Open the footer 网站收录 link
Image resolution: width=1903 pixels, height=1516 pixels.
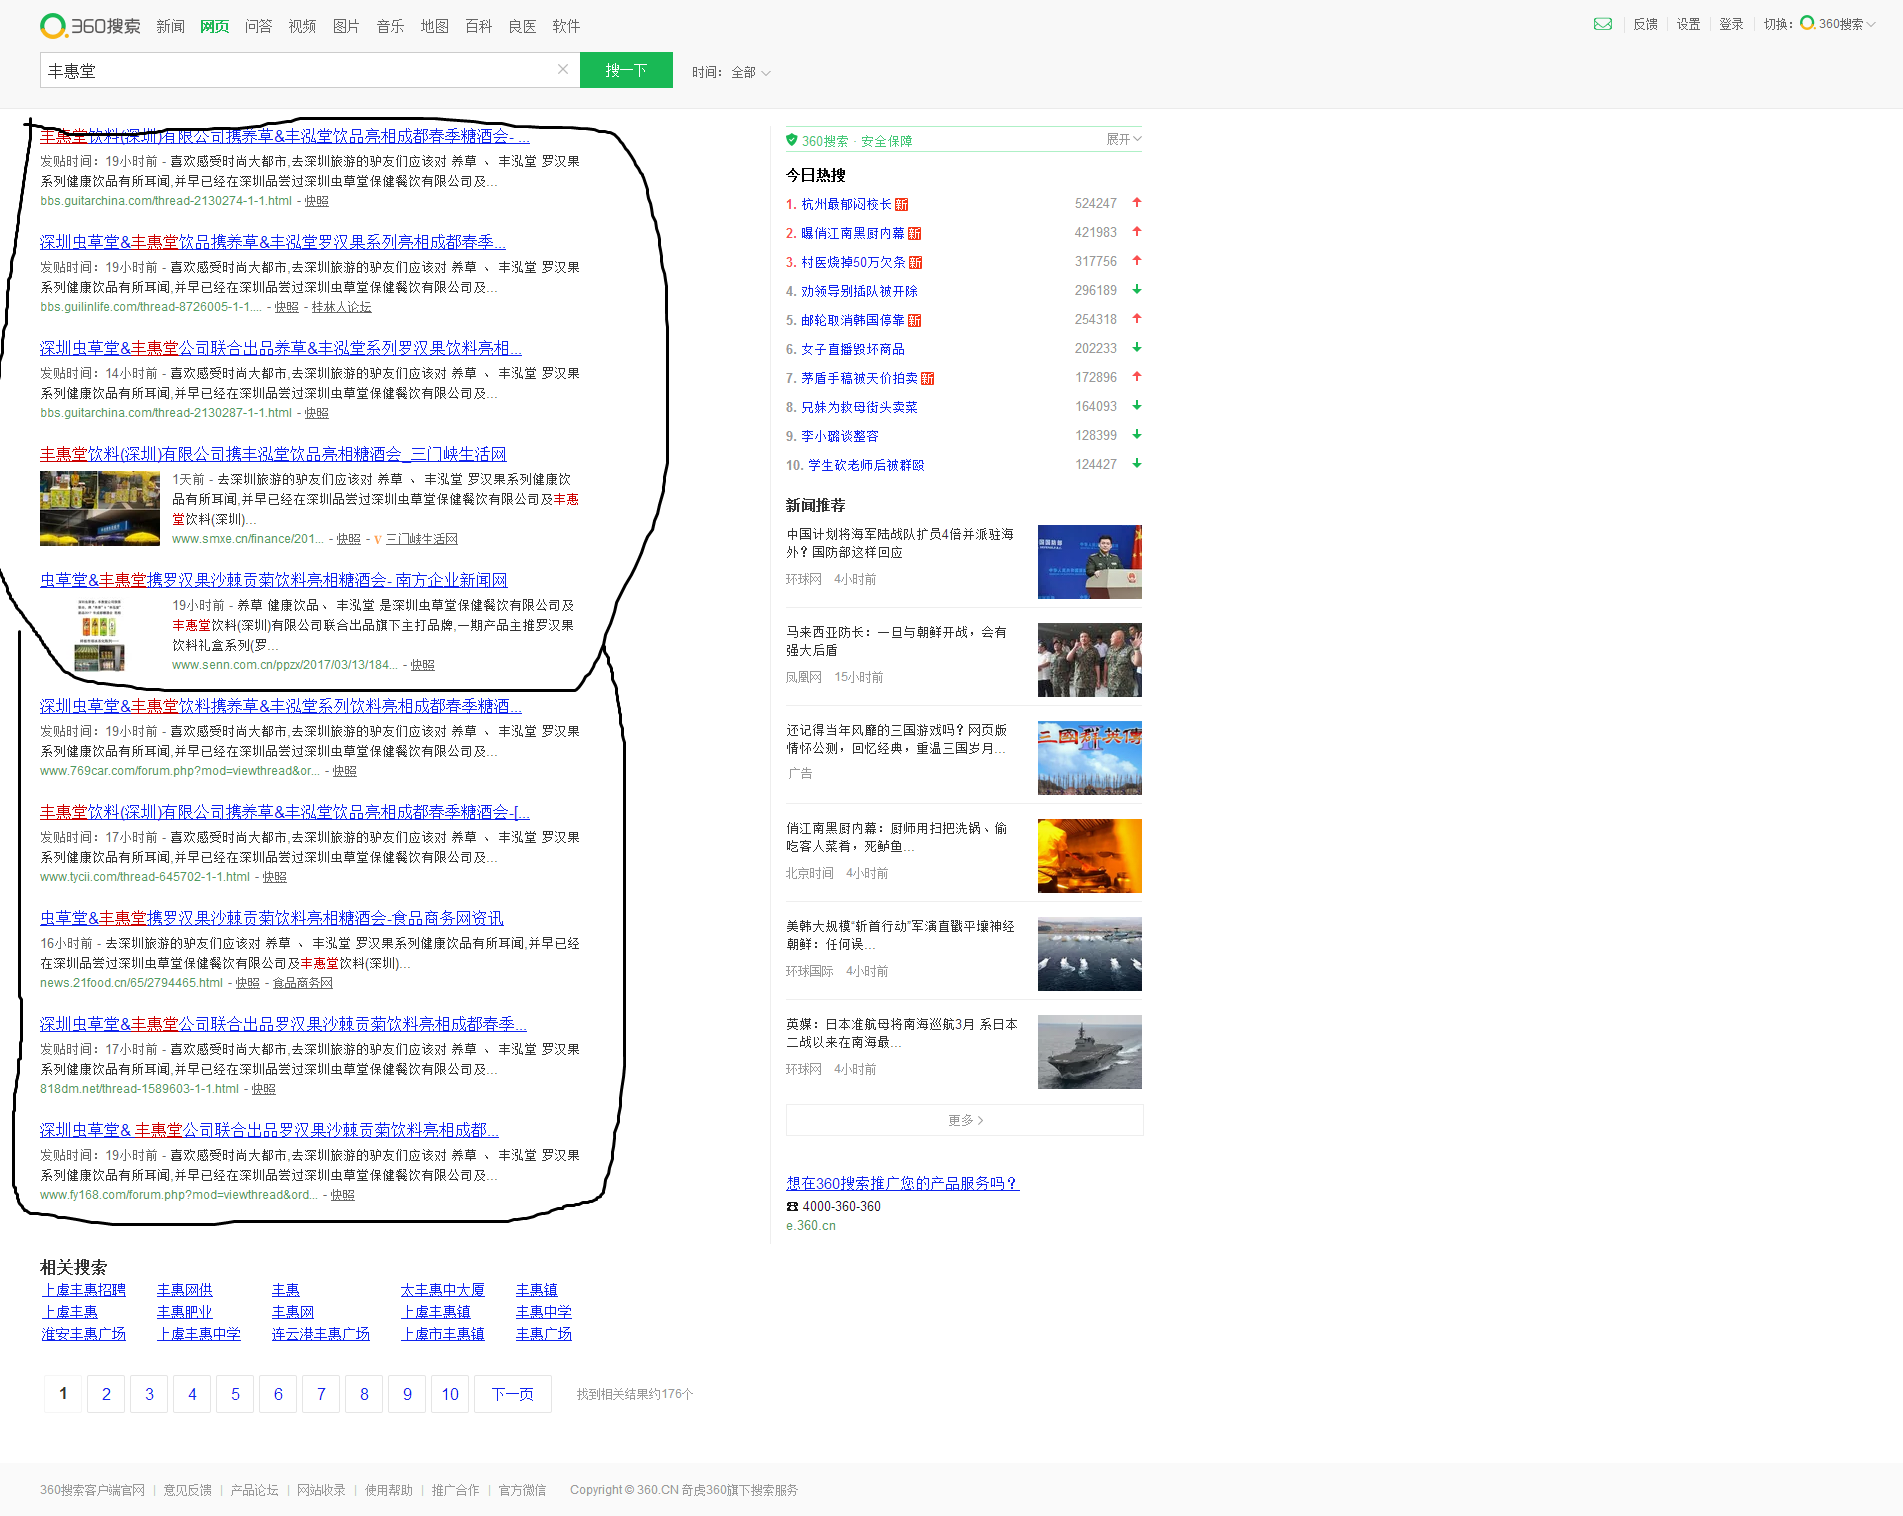pos(321,1490)
